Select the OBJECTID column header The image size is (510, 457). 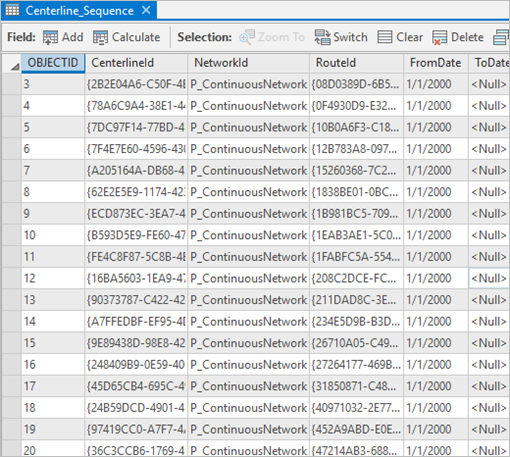[x=53, y=63]
